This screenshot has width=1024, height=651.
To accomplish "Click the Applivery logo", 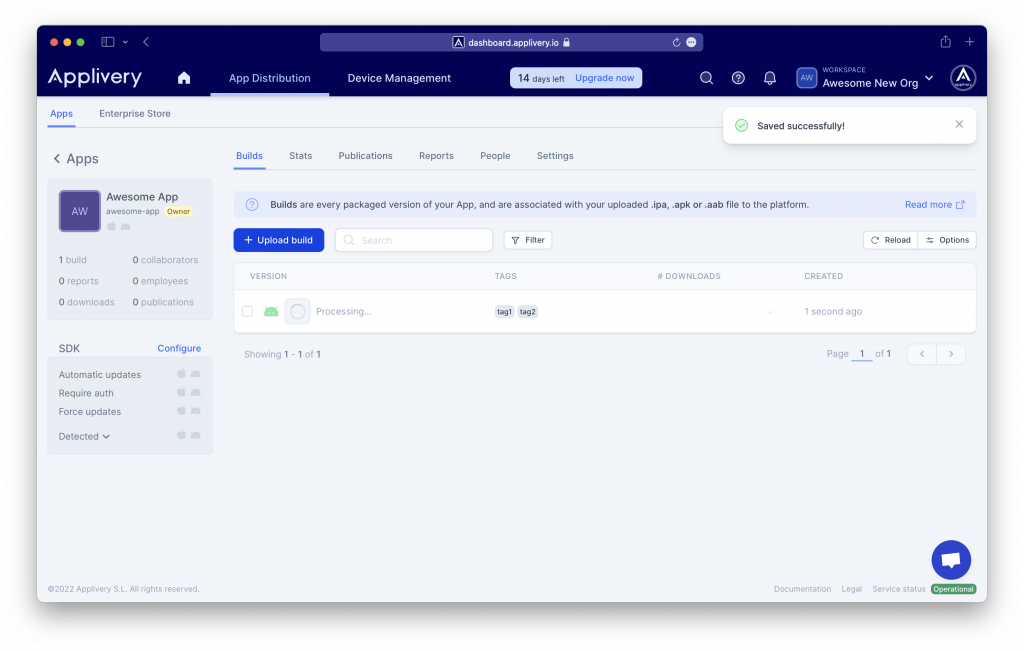I will [x=95, y=77].
